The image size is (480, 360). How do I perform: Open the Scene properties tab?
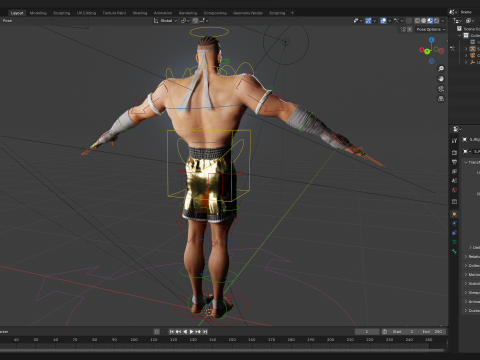point(454,180)
